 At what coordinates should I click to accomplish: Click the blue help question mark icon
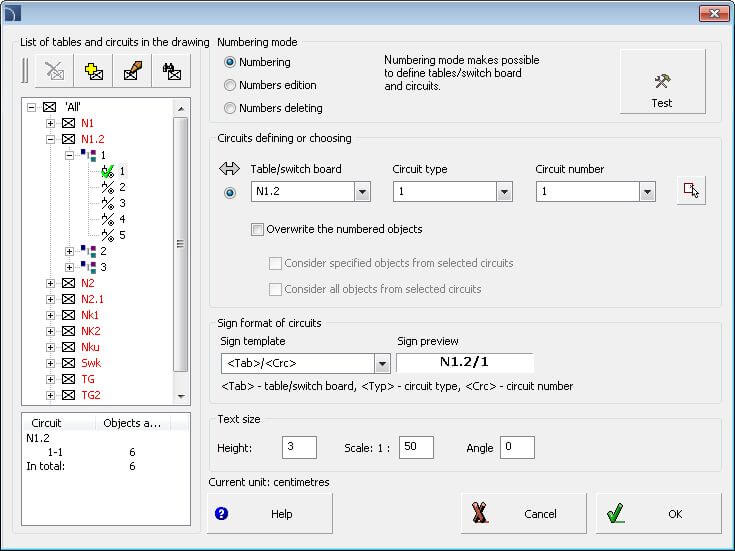(x=222, y=514)
